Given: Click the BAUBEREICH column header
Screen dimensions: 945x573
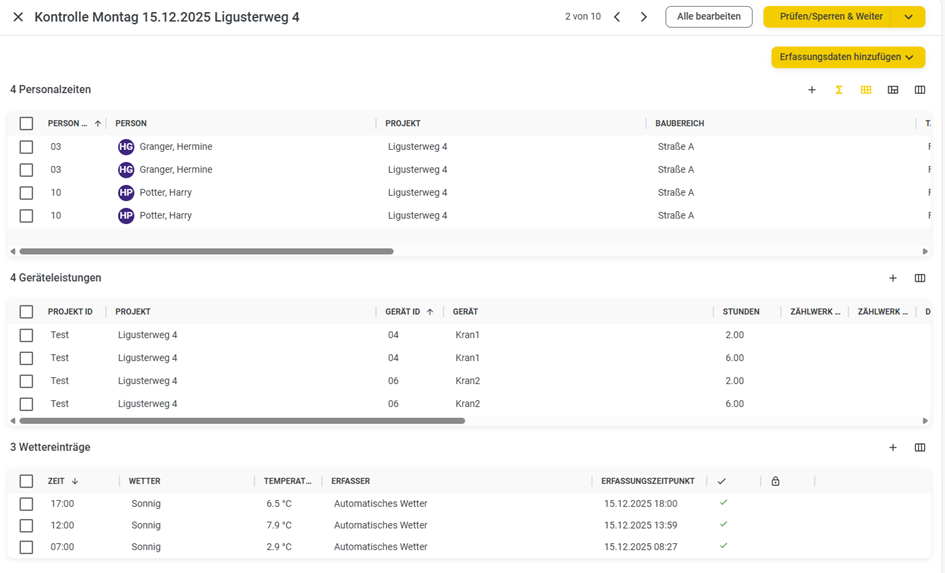Looking at the screenshot, I should 680,124.
